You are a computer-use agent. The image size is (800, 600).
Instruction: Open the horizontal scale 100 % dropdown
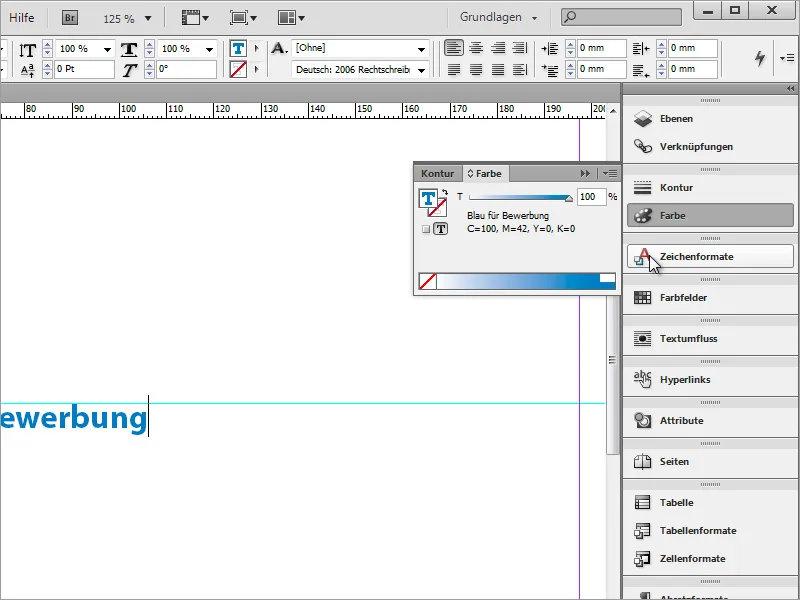tap(210, 49)
